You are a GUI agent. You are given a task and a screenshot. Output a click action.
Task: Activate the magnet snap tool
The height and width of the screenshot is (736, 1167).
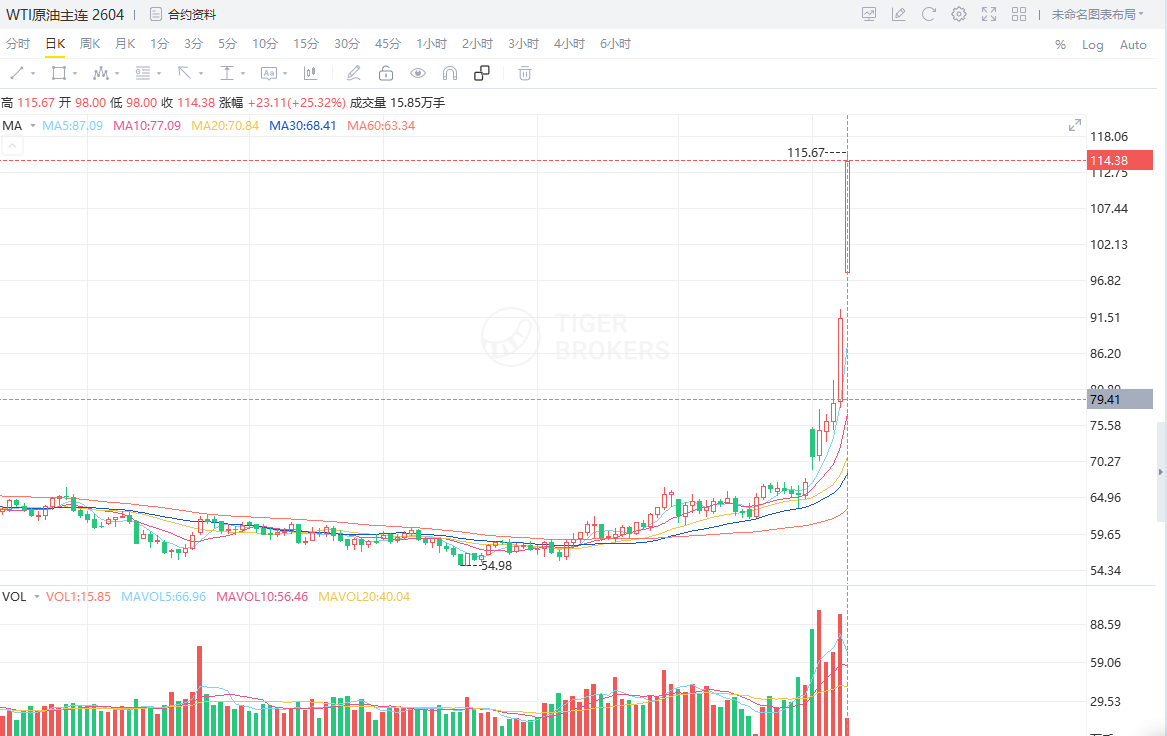coord(450,73)
